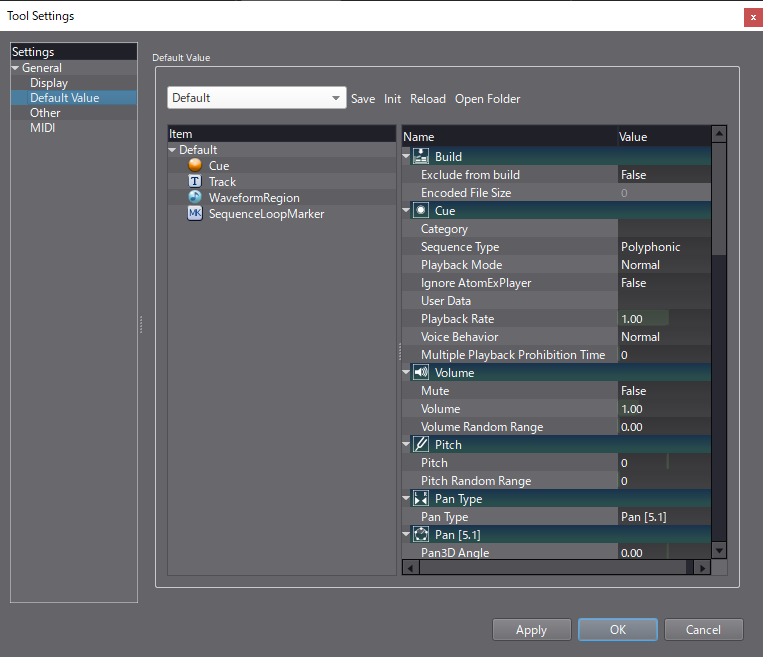Click Multiple Playback Prohibition Time value
Viewport: 763px width, 657px height.
[x=664, y=355]
